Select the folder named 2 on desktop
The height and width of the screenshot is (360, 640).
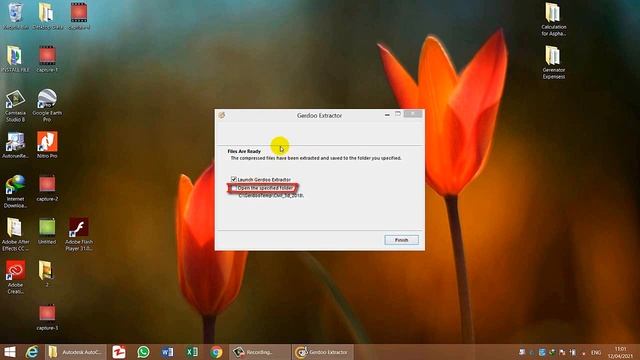(x=47, y=273)
